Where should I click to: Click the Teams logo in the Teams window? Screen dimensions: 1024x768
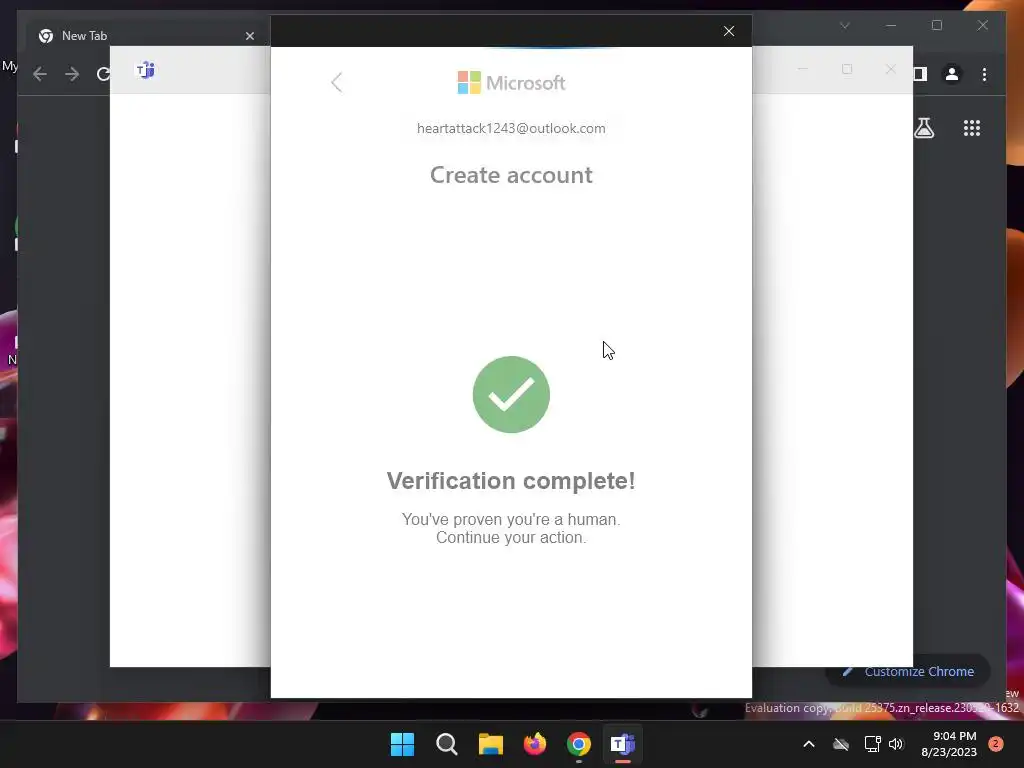click(x=145, y=70)
